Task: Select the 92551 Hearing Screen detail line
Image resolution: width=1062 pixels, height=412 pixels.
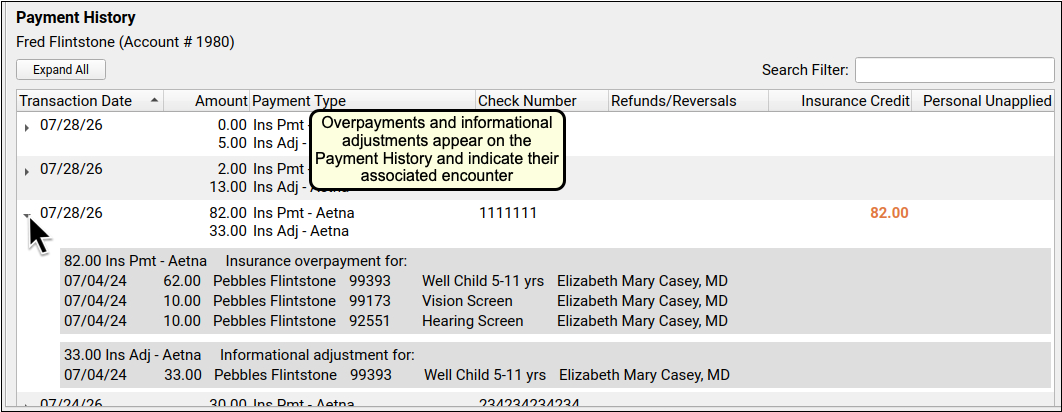Action: click(x=396, y=321)
